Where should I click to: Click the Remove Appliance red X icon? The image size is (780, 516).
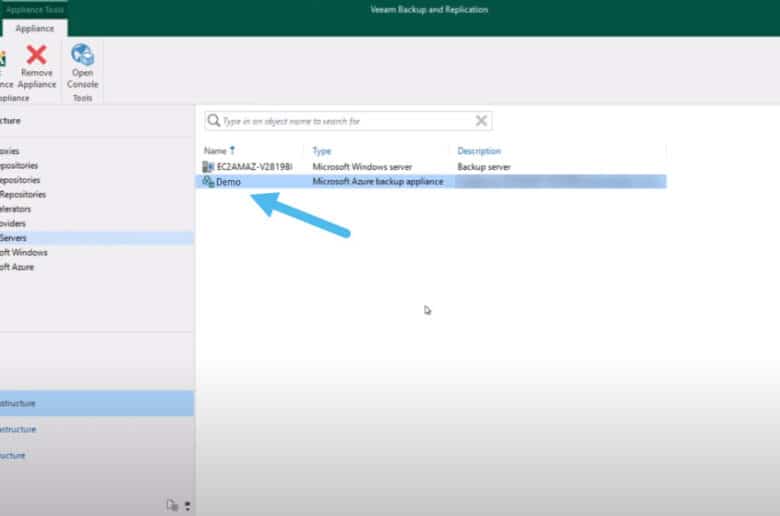36,55
